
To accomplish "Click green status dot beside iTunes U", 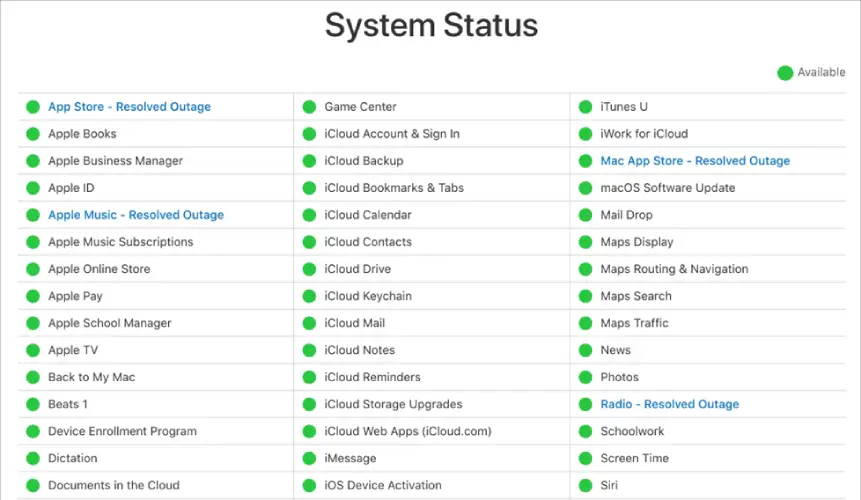I will click(x=585, y=107).
